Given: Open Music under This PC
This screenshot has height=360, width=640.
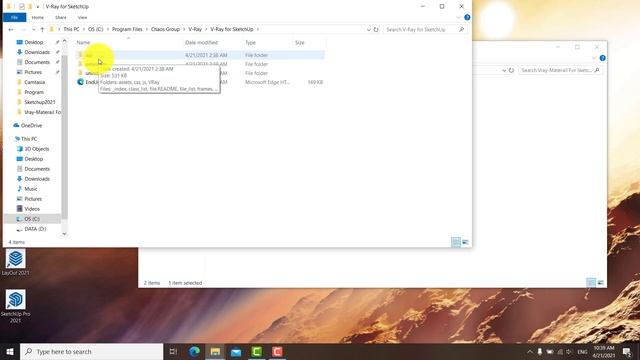Looking at the screenshot, I should [31, 189].
